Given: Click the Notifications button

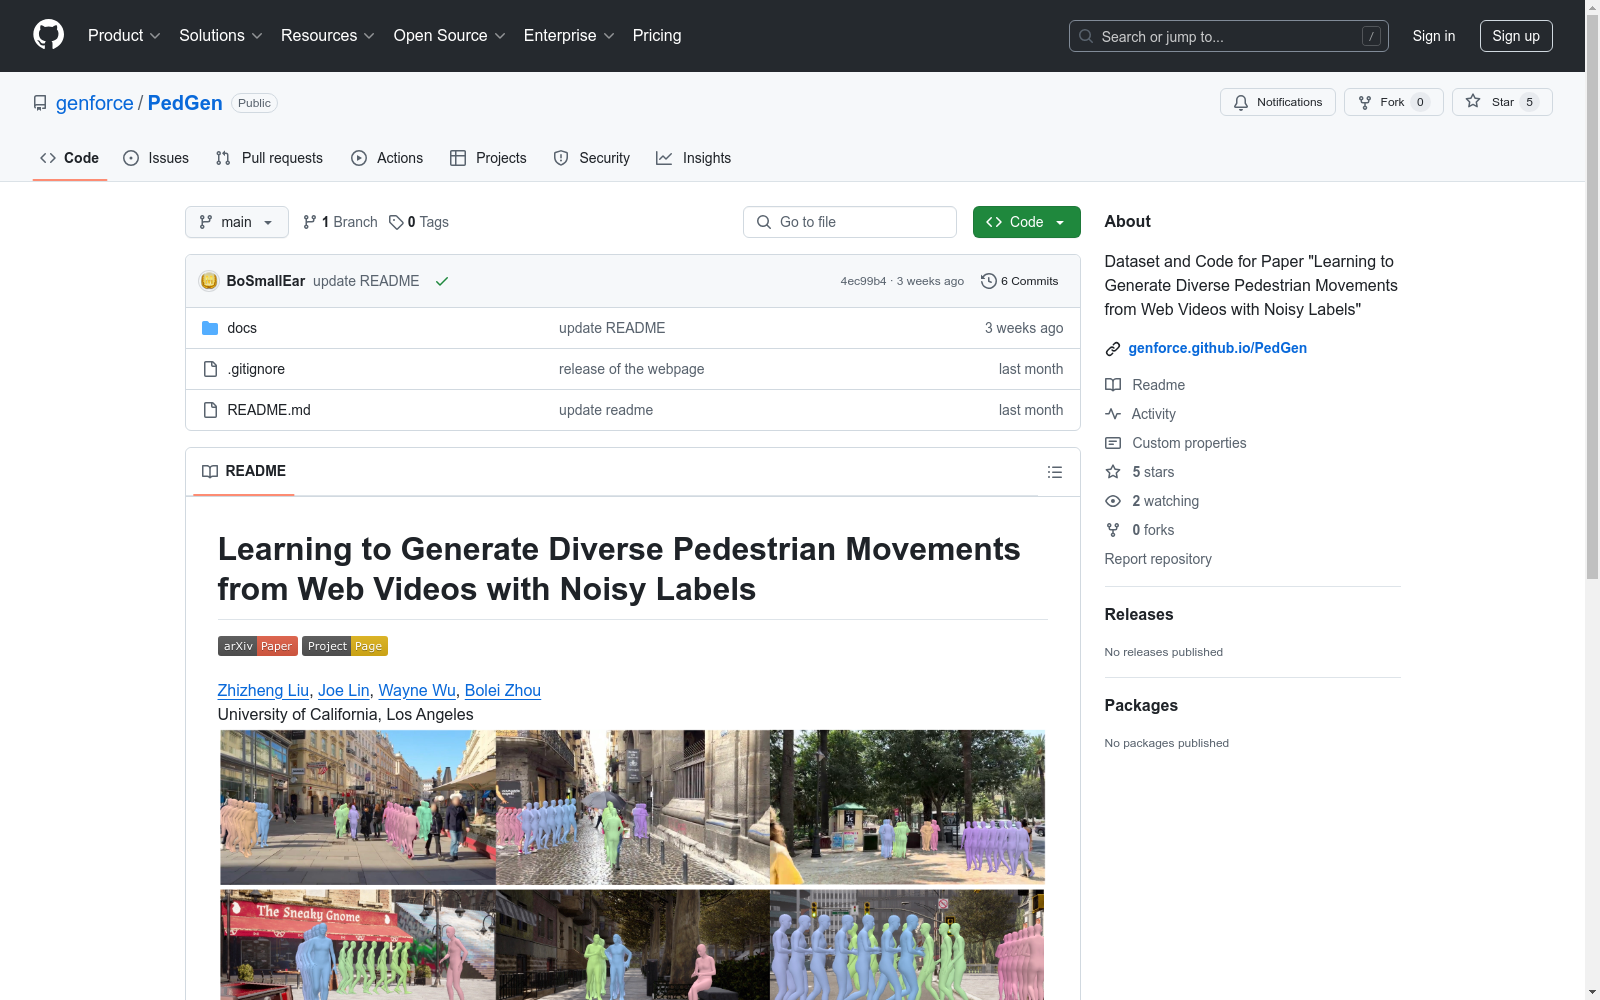Looking at the screenshot, I should click(1278, 102).
